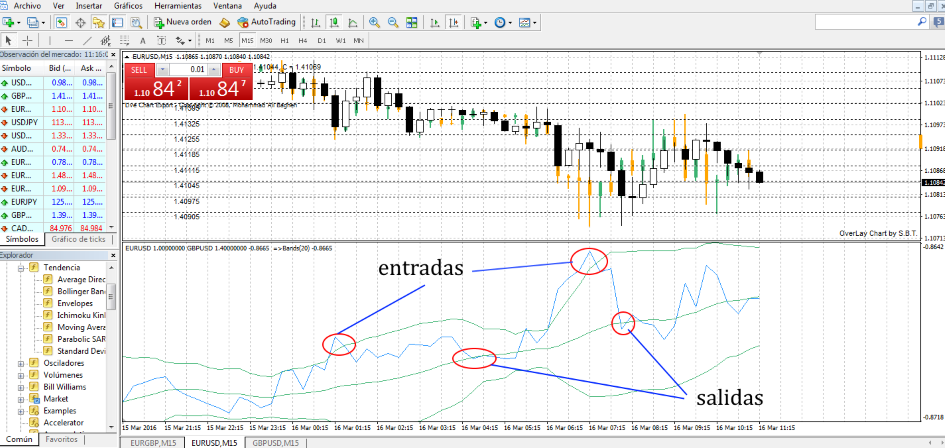Switch to the H4 timeframe

[x=302, y=40]
